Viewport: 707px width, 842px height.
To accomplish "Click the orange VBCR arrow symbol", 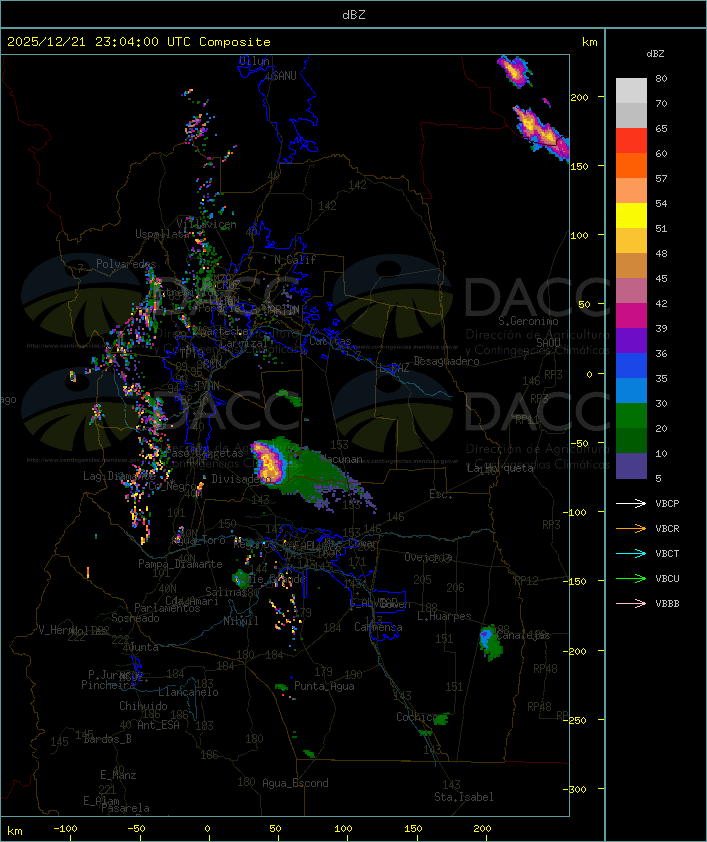I will [x=631, y=528].
